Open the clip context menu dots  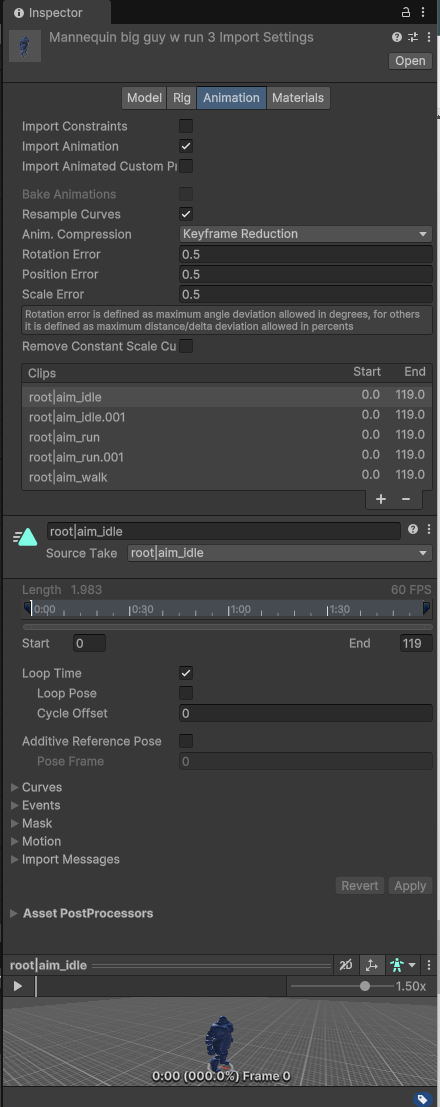point(428,529)
